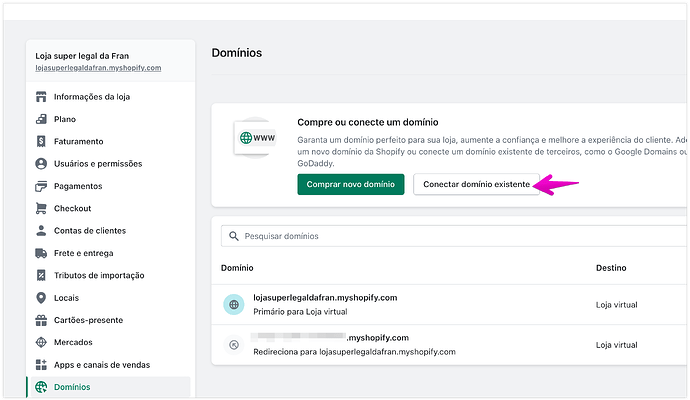
Task: Click the Checkout shopping cart icon
Action: tap(41, 208)
